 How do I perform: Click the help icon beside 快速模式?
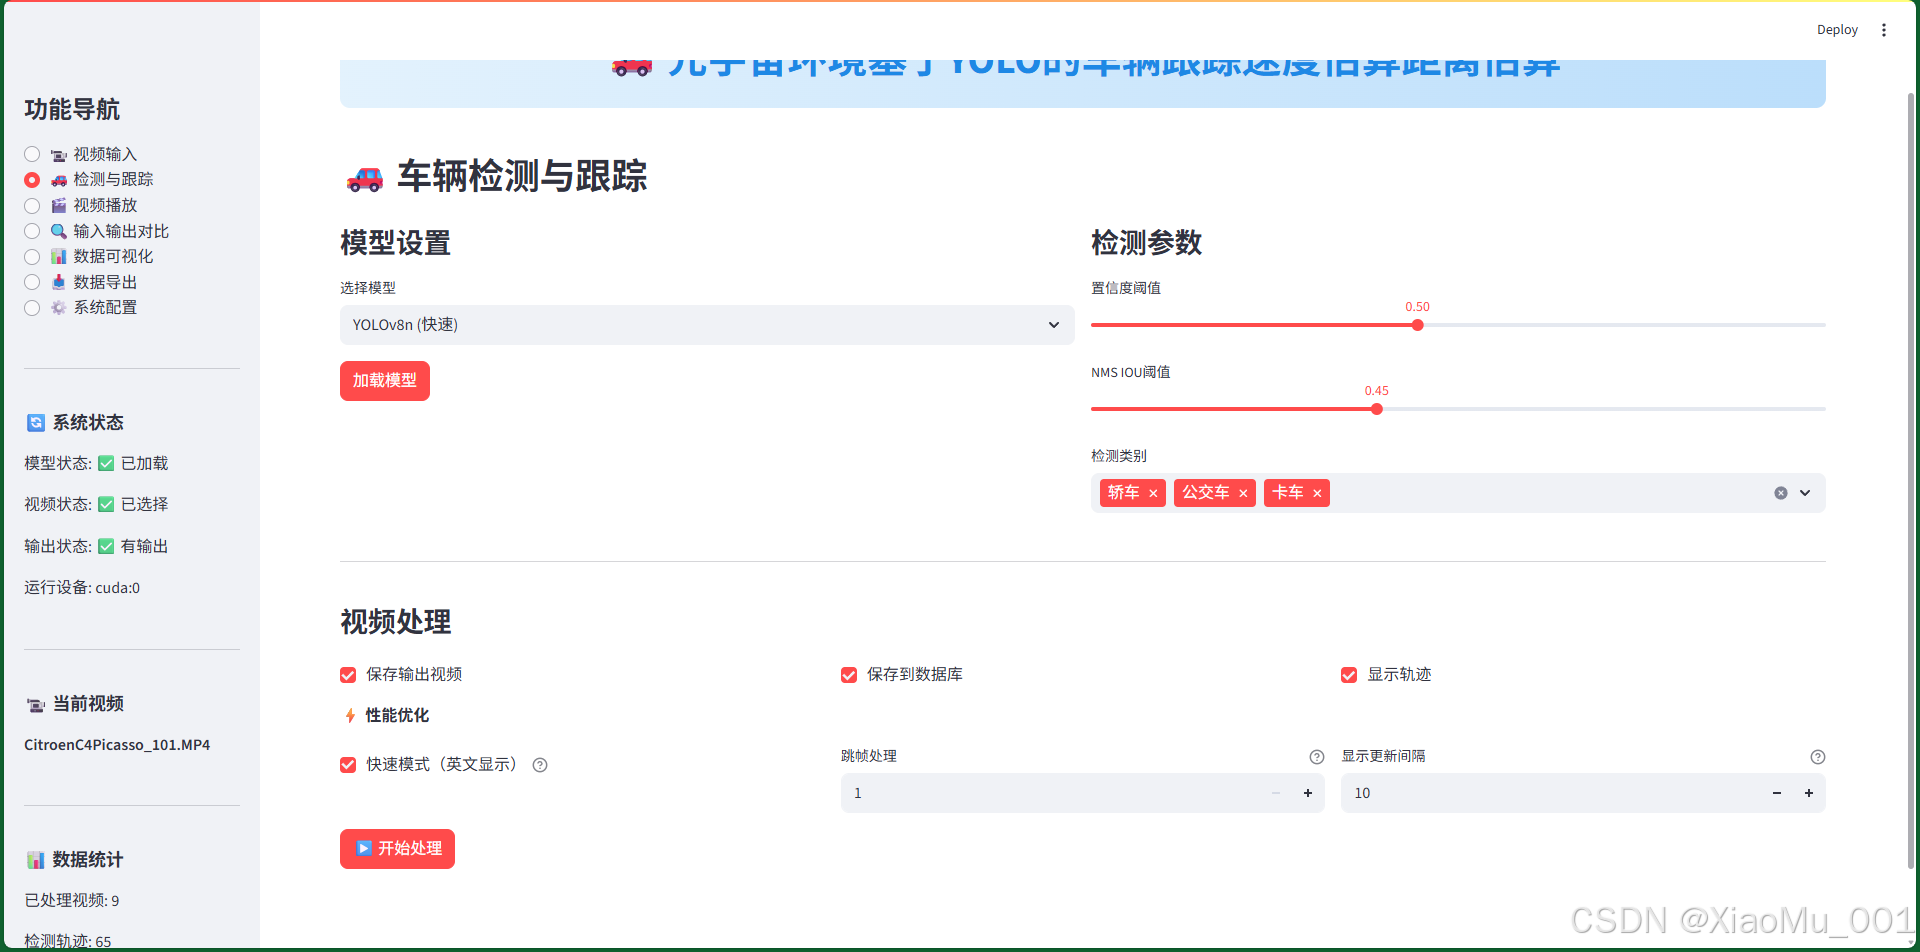(540, 764)
